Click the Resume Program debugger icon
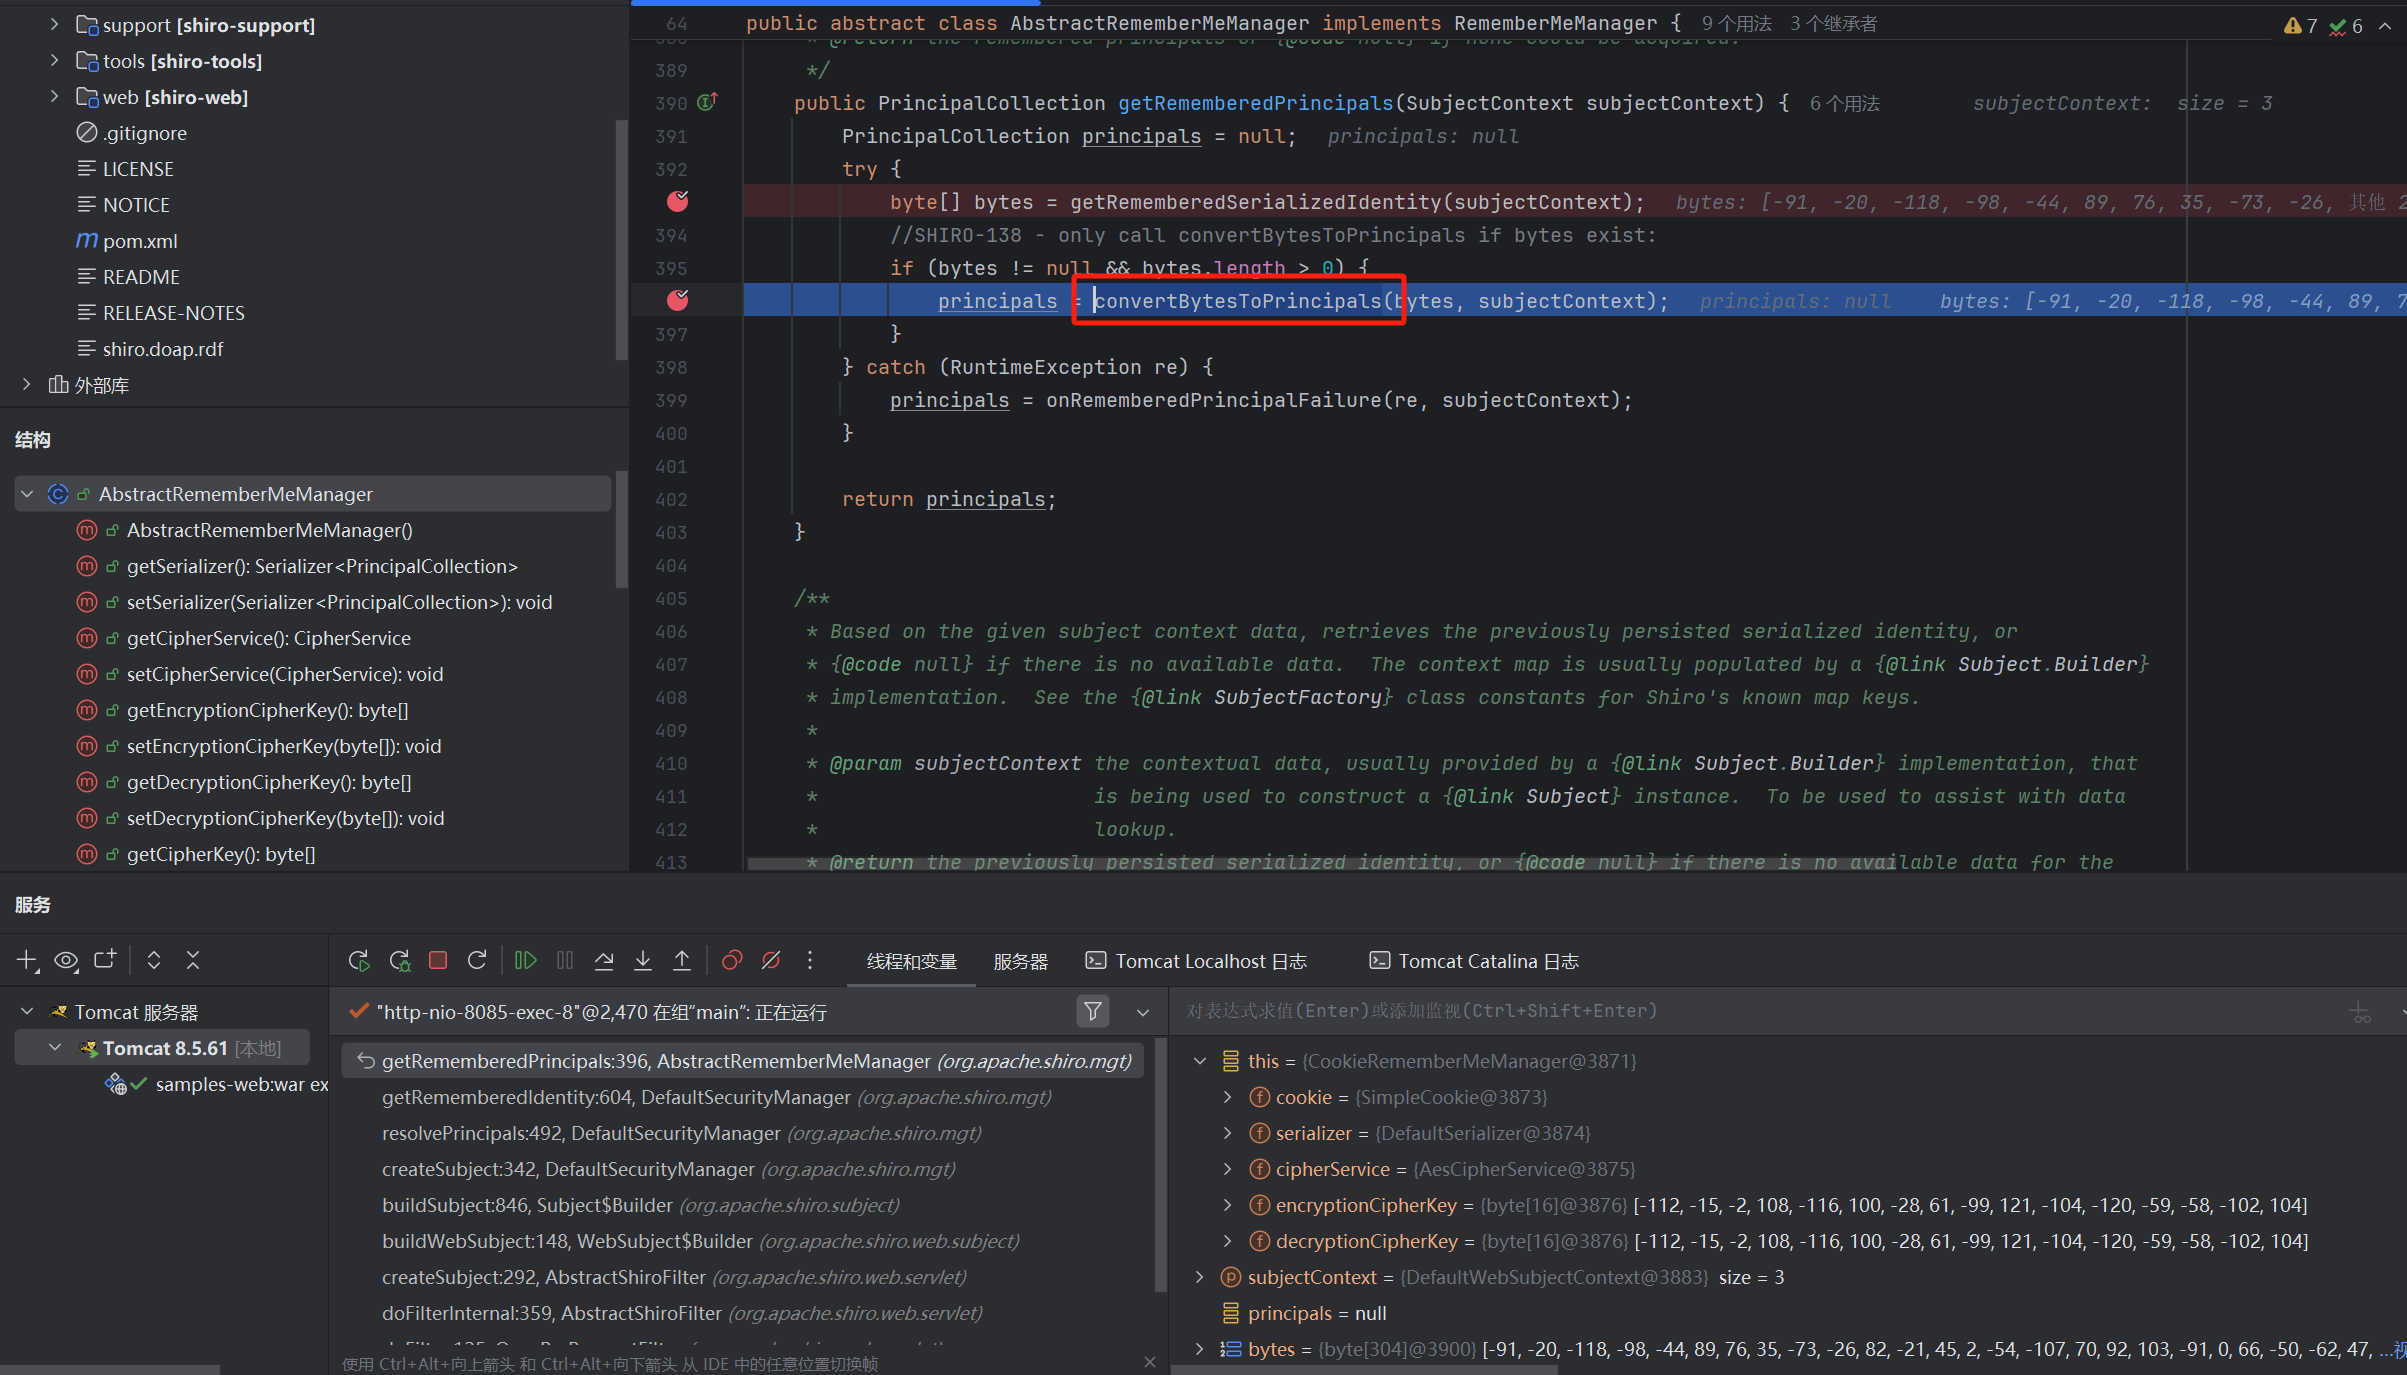 tap(525, 961)
